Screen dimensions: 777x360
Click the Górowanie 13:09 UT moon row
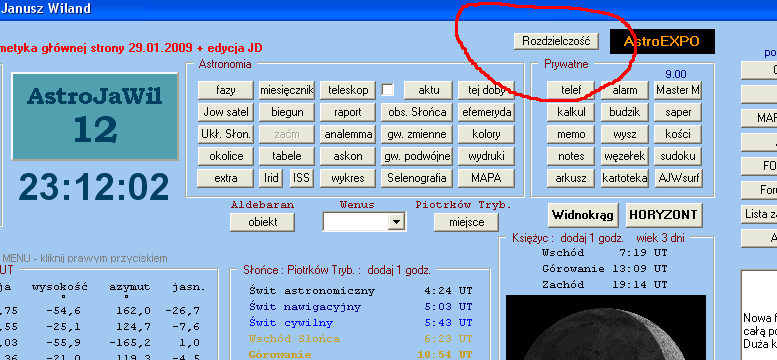[x=605, y=269]
